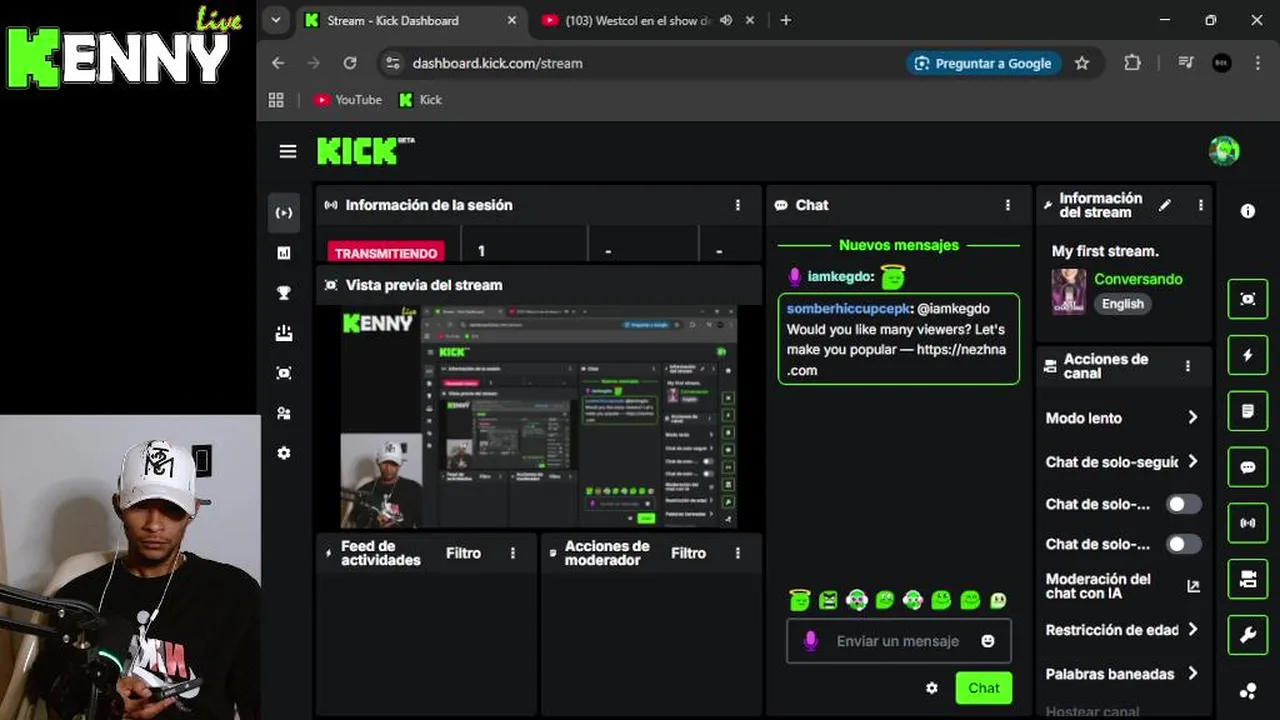This screenshot has width=1280, height=720.
Task: Open chat settings gear beside Chat button
Action: (932, 688)
